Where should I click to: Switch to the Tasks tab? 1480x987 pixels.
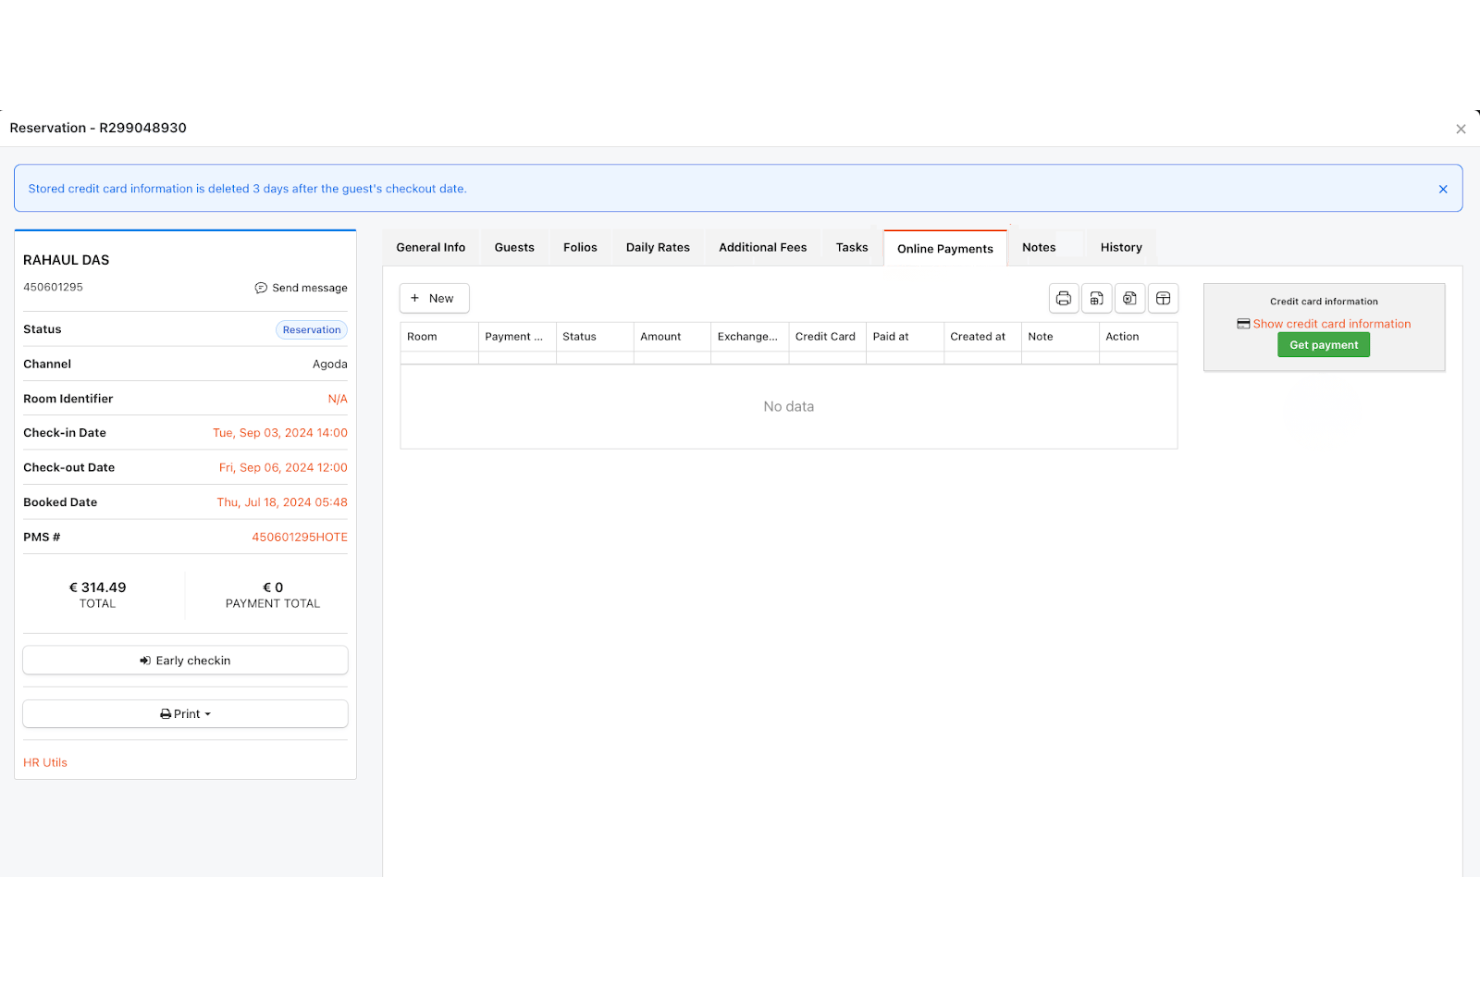click(852, 248)
